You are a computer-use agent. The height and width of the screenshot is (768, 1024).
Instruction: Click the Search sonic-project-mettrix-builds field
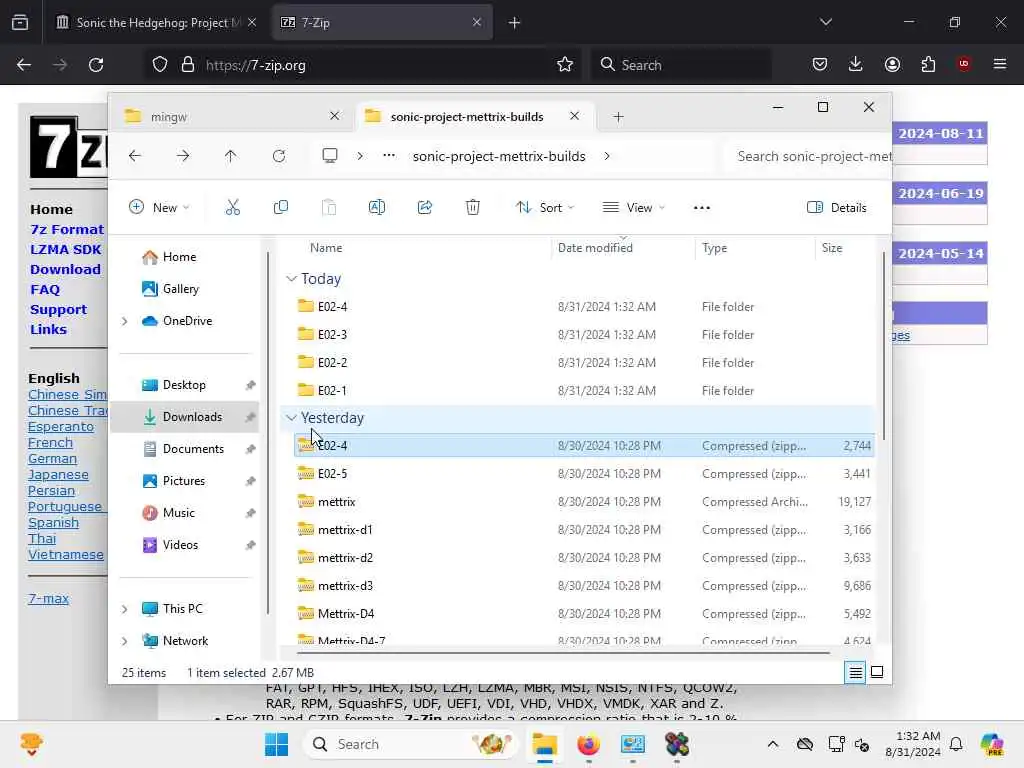click(810, 156)
